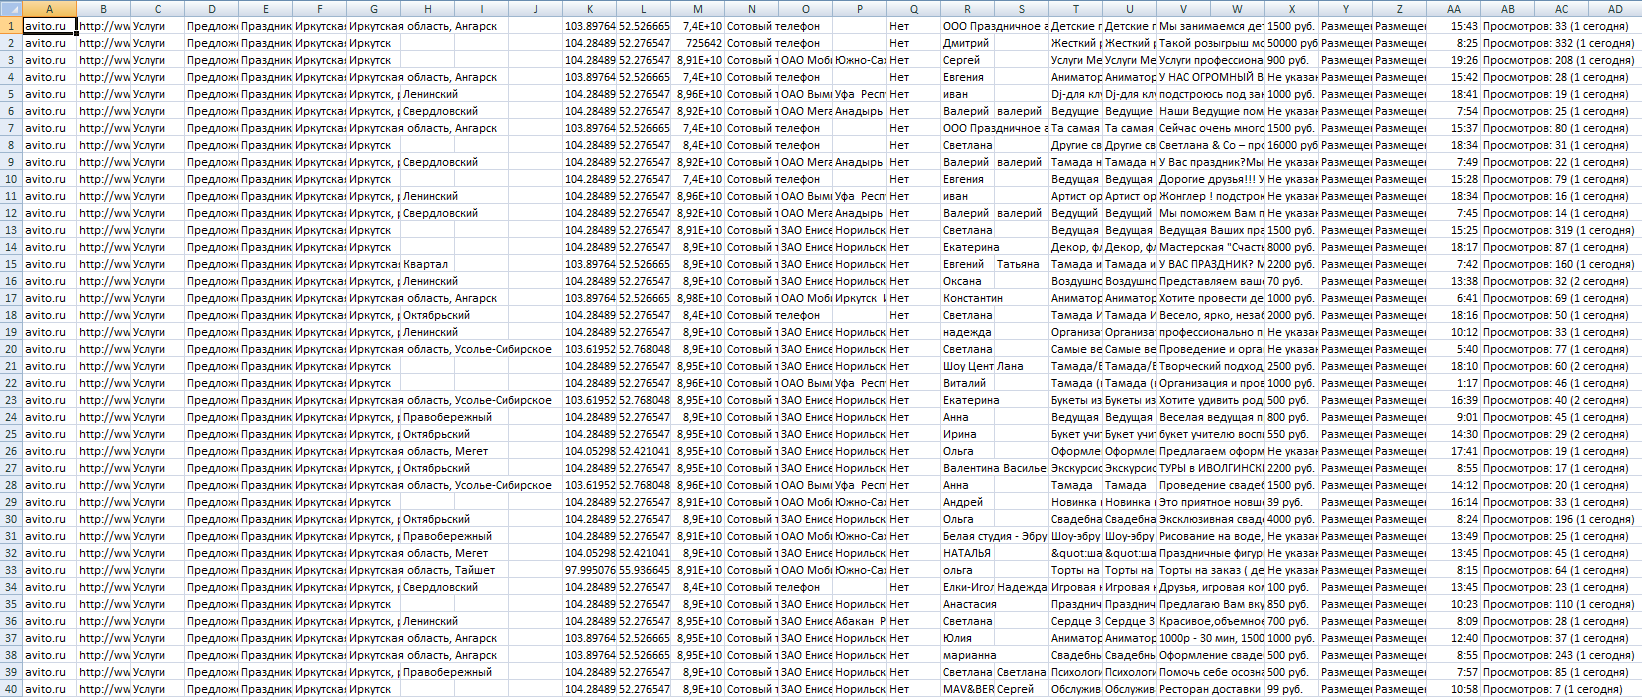Select row 28 header
This screenshot has height=697, width=1642.
click(11, 485)
